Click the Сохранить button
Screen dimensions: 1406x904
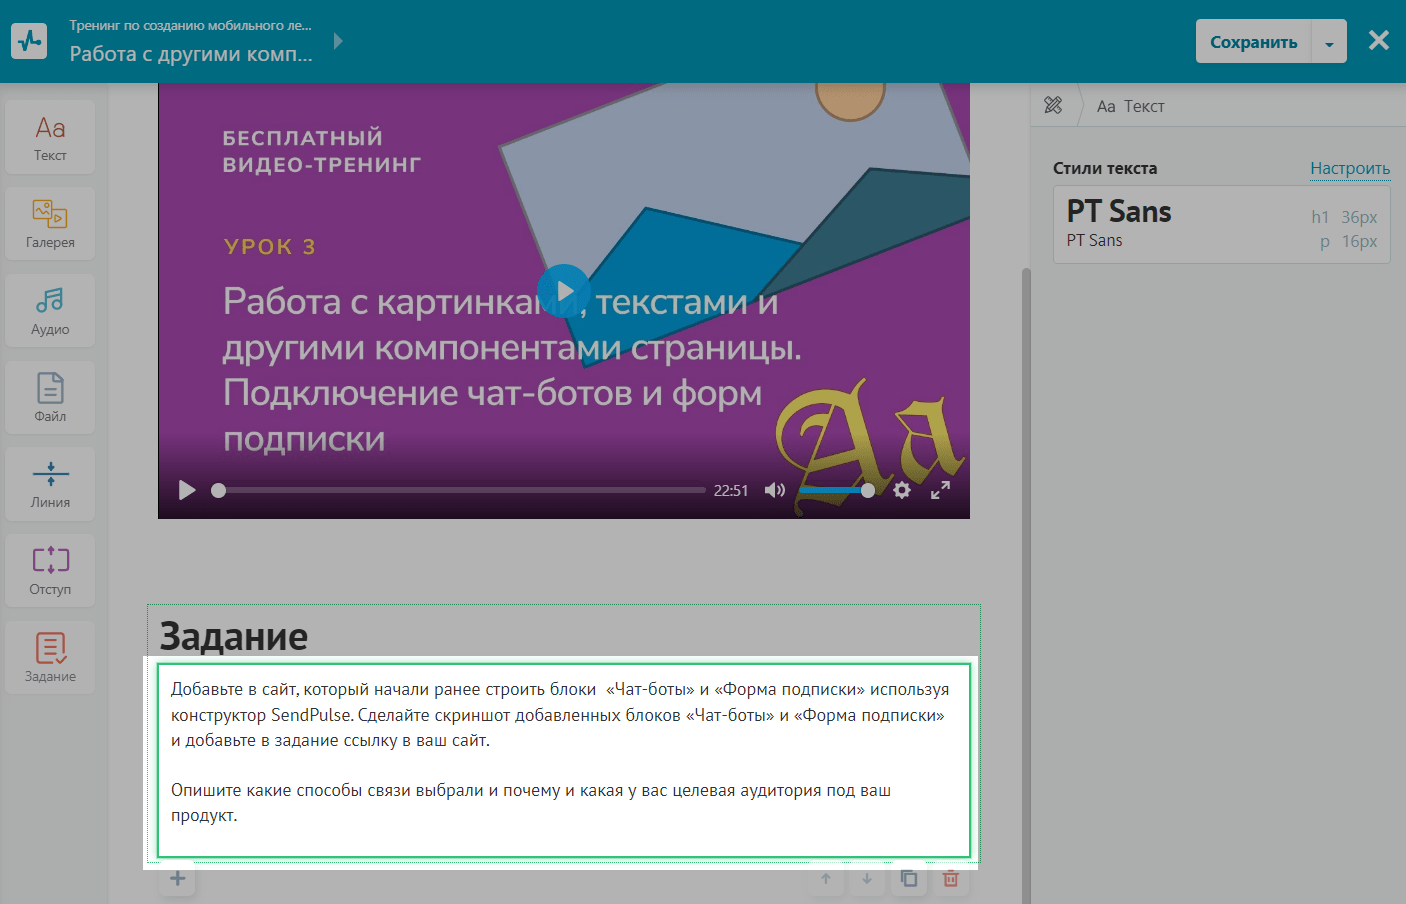(1253, 42)
